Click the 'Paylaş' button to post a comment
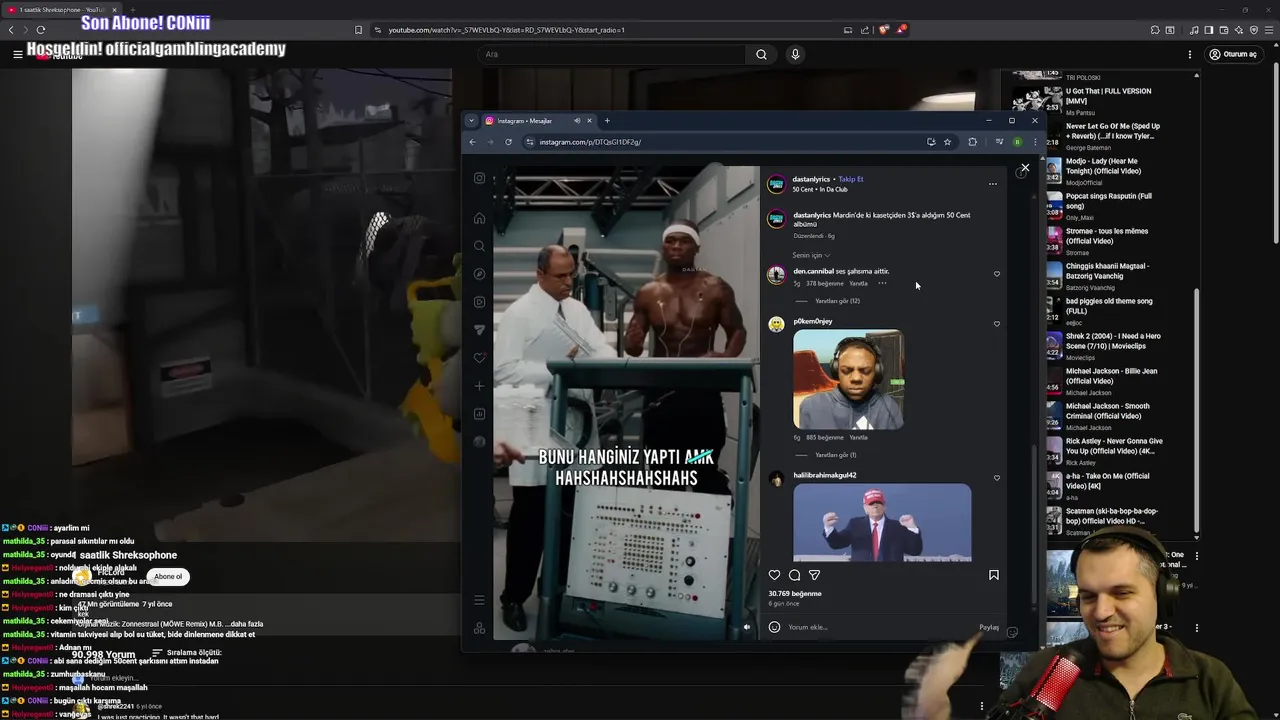The image size is (1280, 720). (989, 627)
